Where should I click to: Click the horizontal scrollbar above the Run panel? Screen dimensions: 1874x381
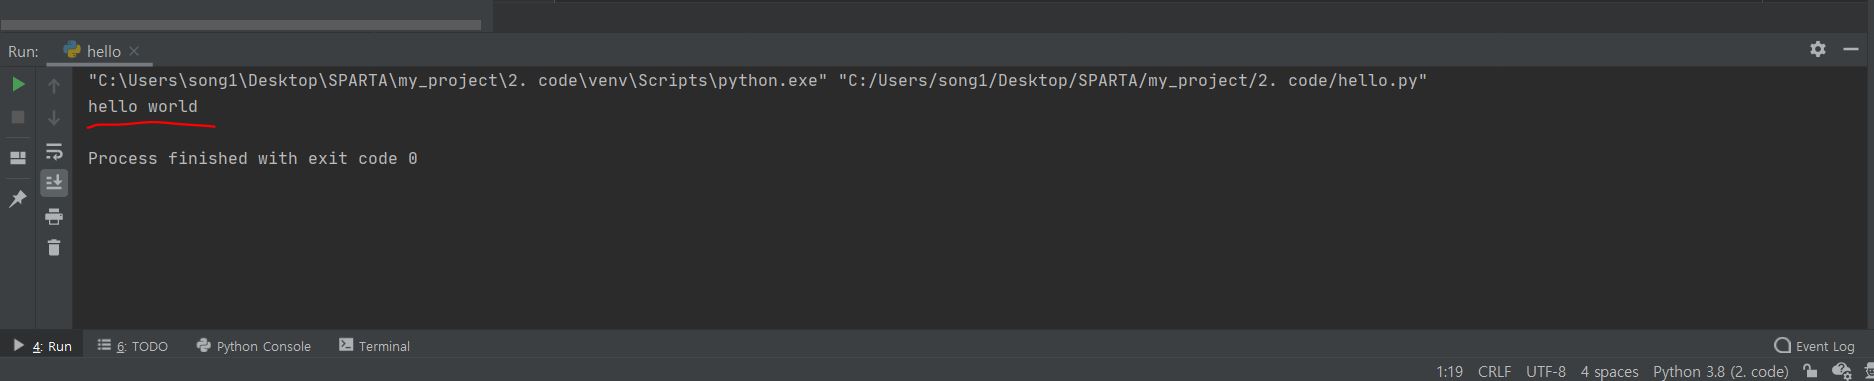240,24
